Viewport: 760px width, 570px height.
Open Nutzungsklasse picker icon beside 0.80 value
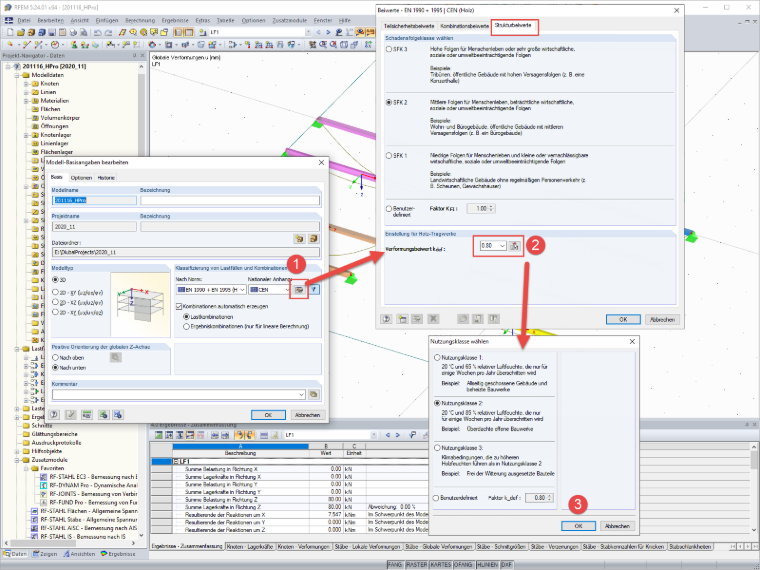click(514, 246)
